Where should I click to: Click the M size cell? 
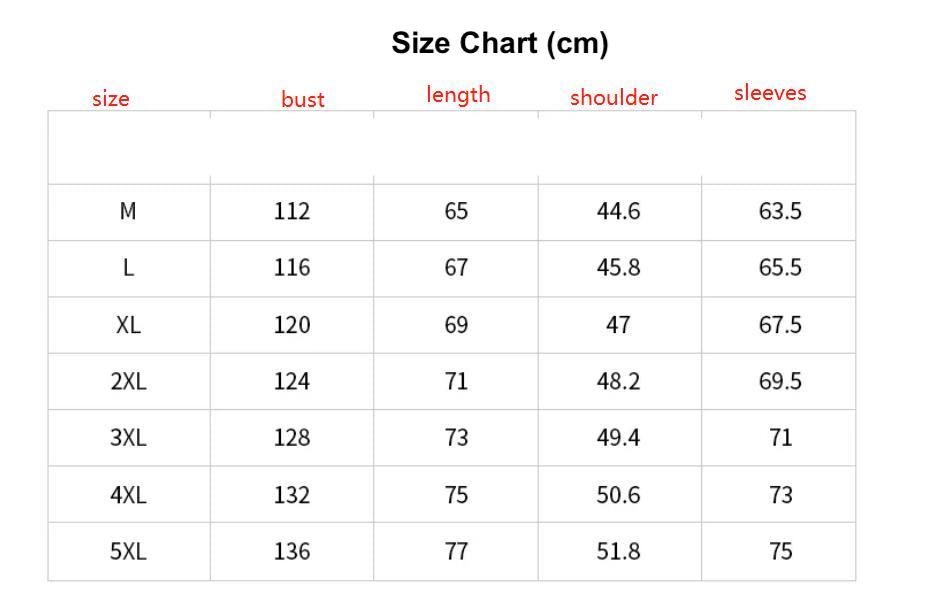128,211
